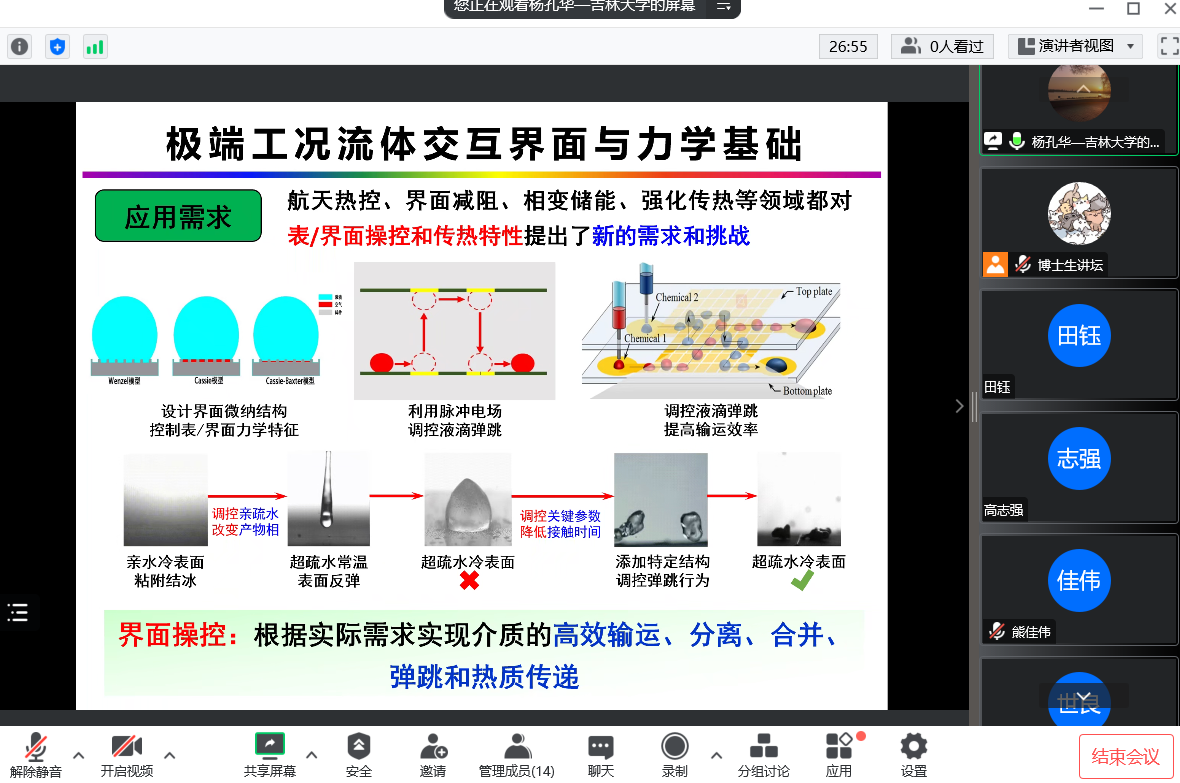Open the meeting information icon
1180x783 pixels.
[20, 46]
